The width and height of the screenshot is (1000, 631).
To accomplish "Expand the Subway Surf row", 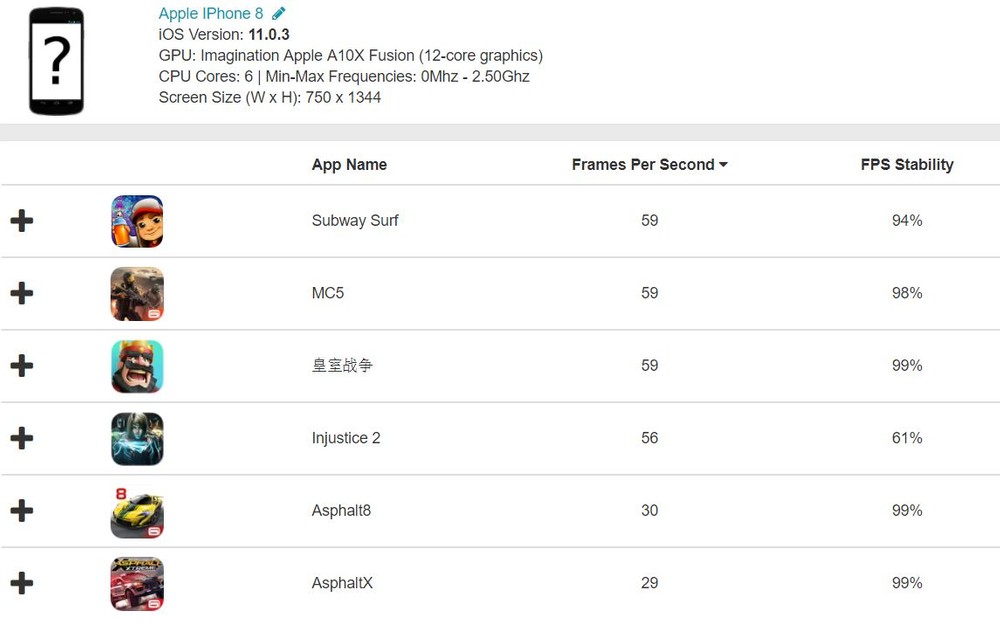I will [21, 221].
